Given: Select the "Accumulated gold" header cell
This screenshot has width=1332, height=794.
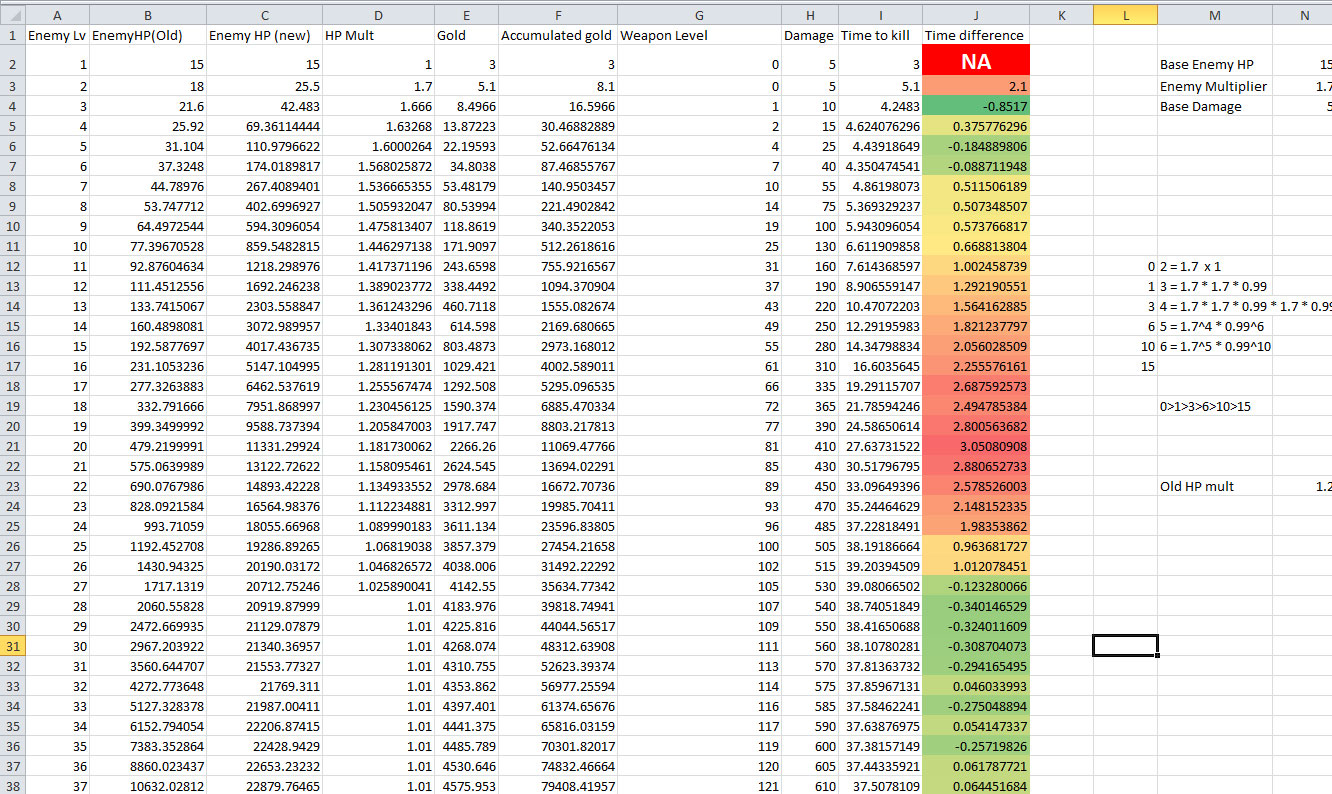Looking at the screenshot, I should coord(557,36).
